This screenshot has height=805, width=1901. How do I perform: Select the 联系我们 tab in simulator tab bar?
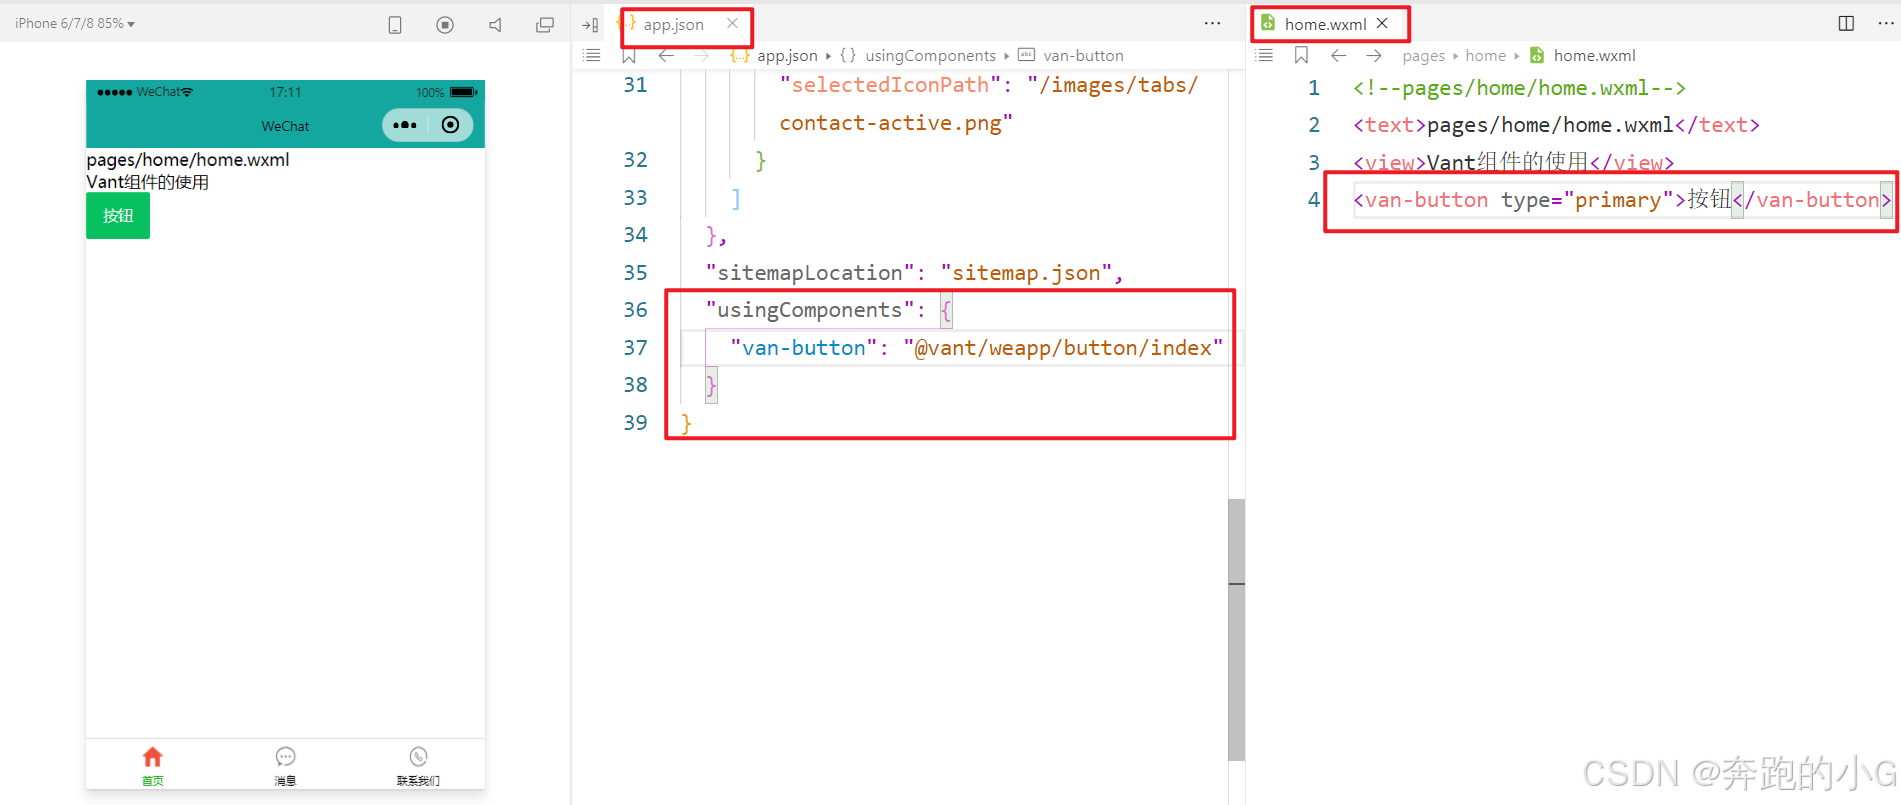[418, 766]
